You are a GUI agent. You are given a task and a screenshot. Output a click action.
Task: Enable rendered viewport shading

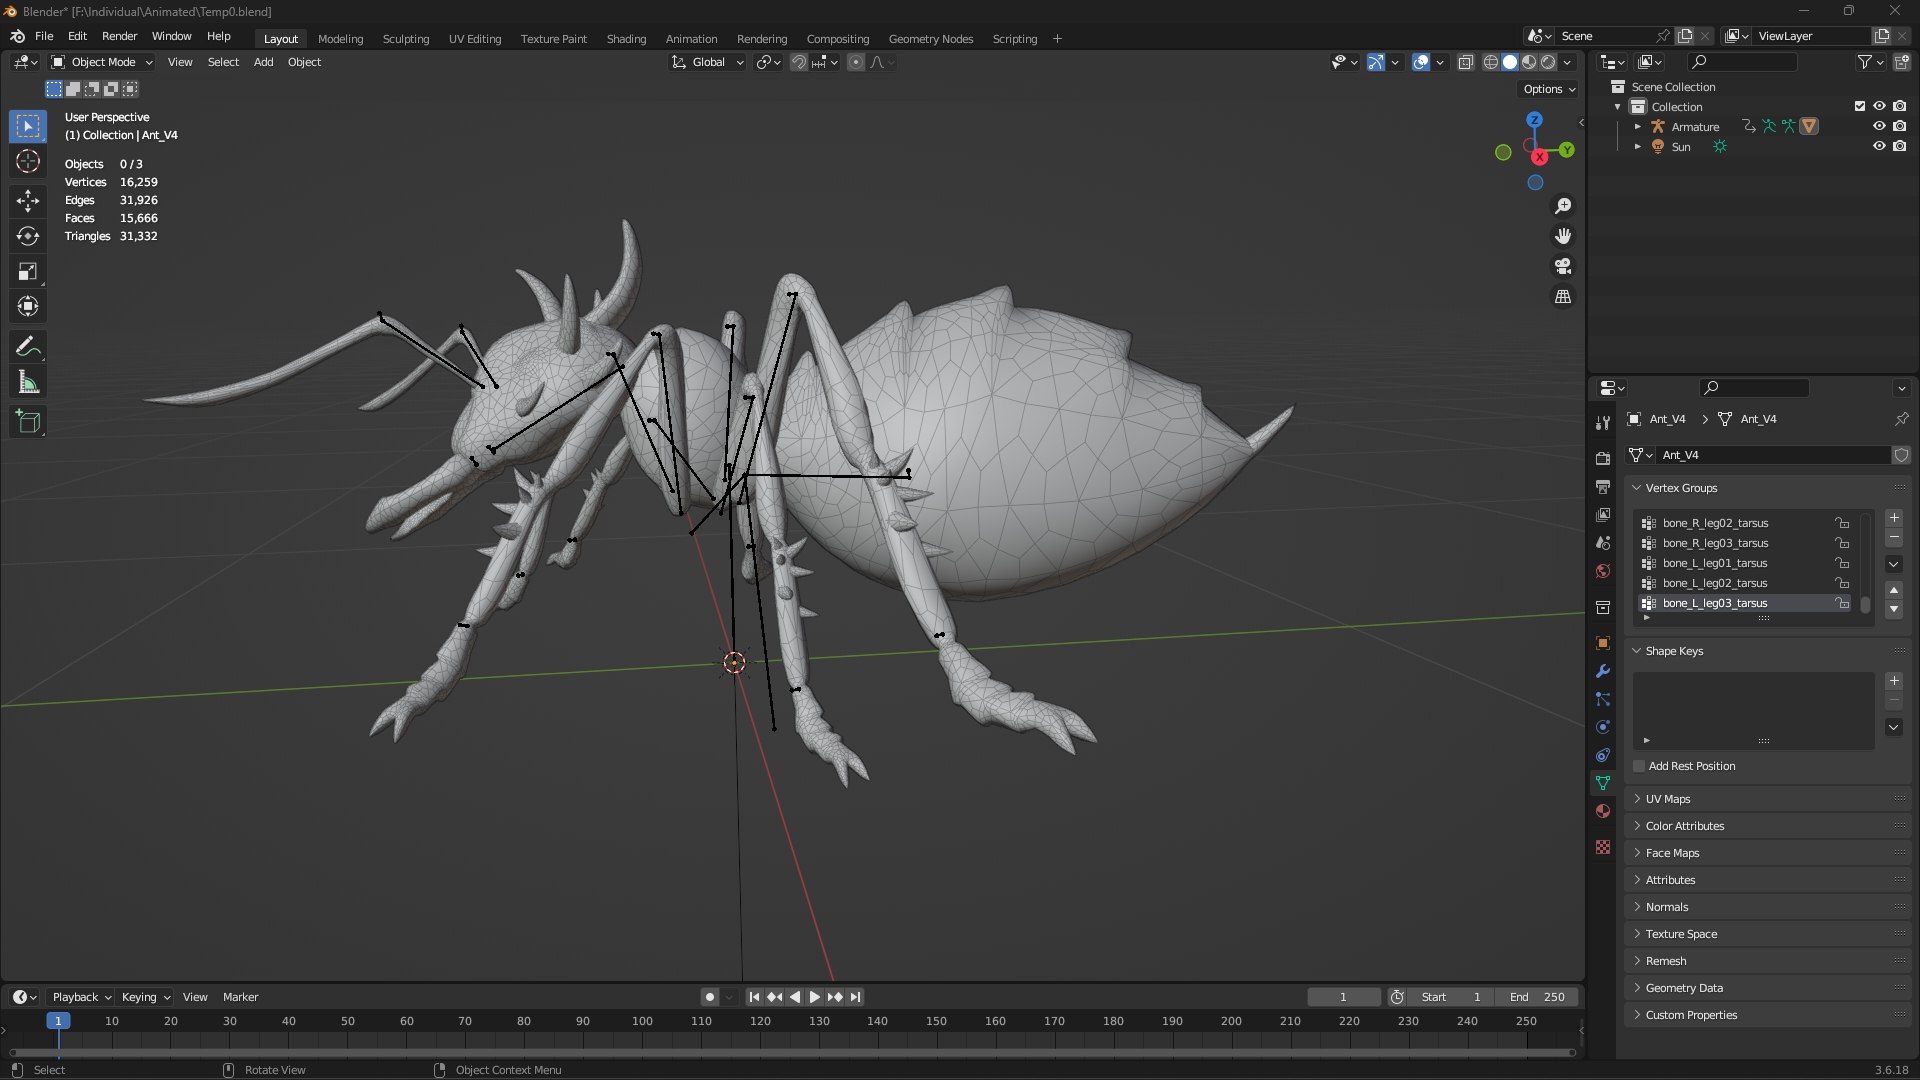coord(1548,62)
